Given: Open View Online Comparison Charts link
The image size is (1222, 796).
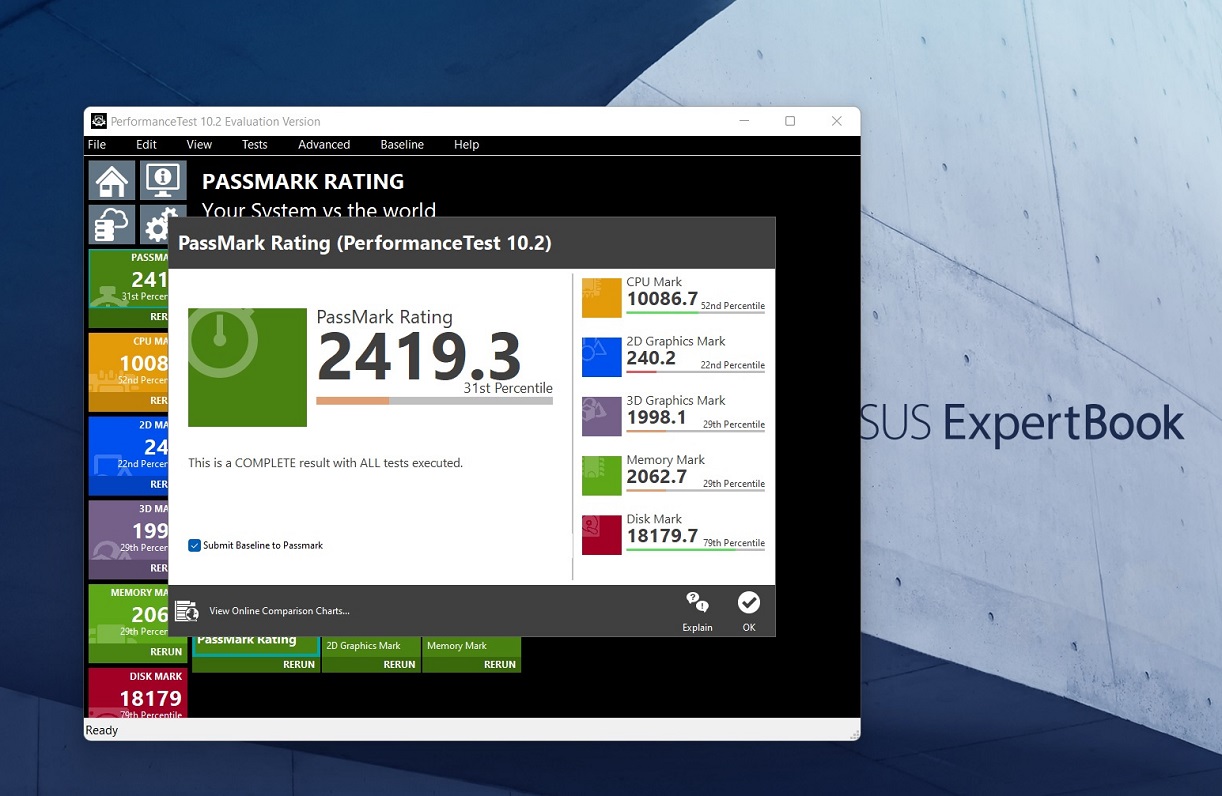Looking at the screenshot, I should (x=279, y=611).
